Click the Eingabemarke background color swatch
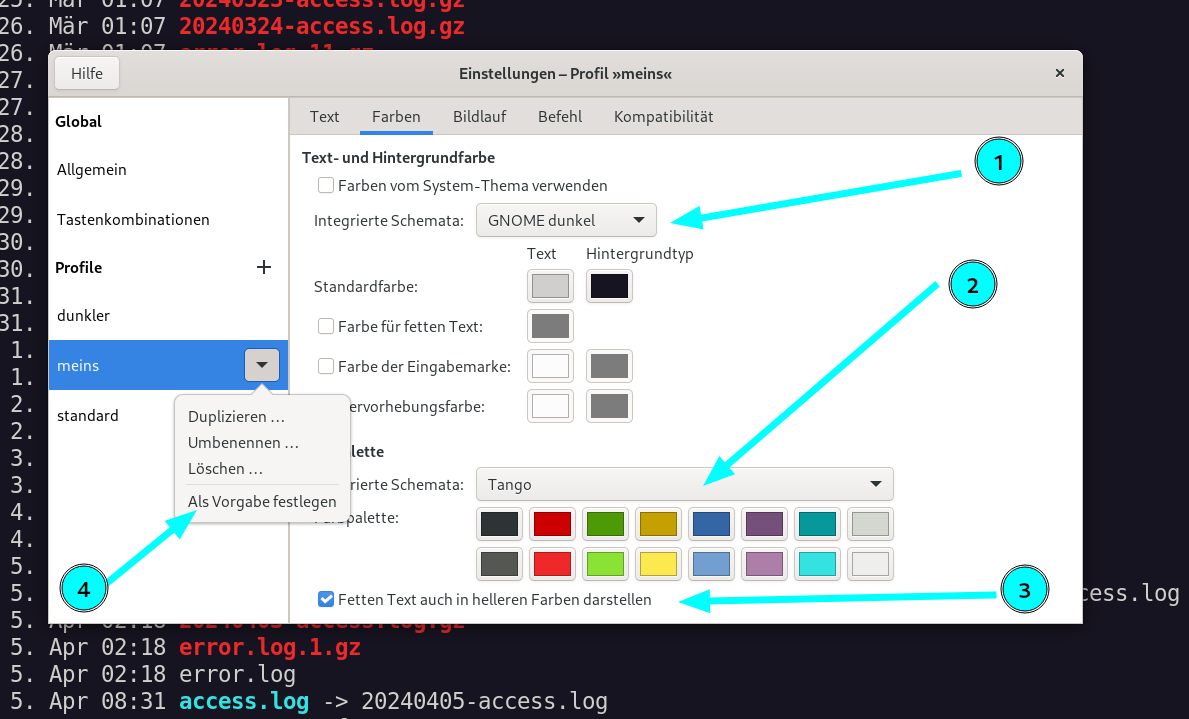 click(609, 366)
